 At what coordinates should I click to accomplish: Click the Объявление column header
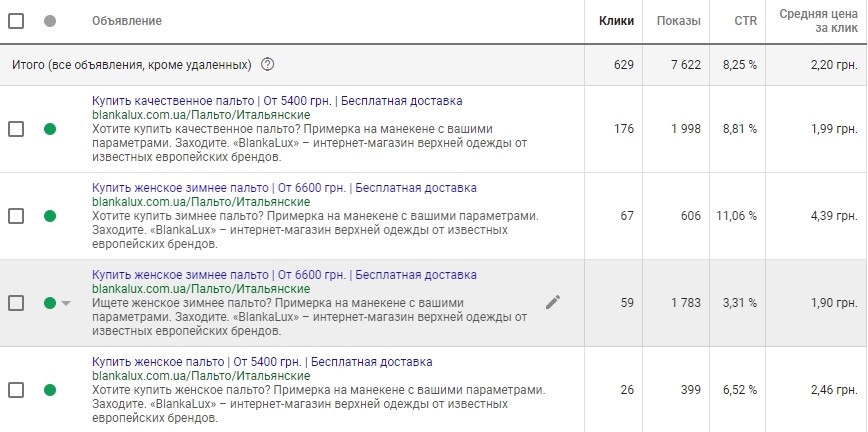point(127,21)
